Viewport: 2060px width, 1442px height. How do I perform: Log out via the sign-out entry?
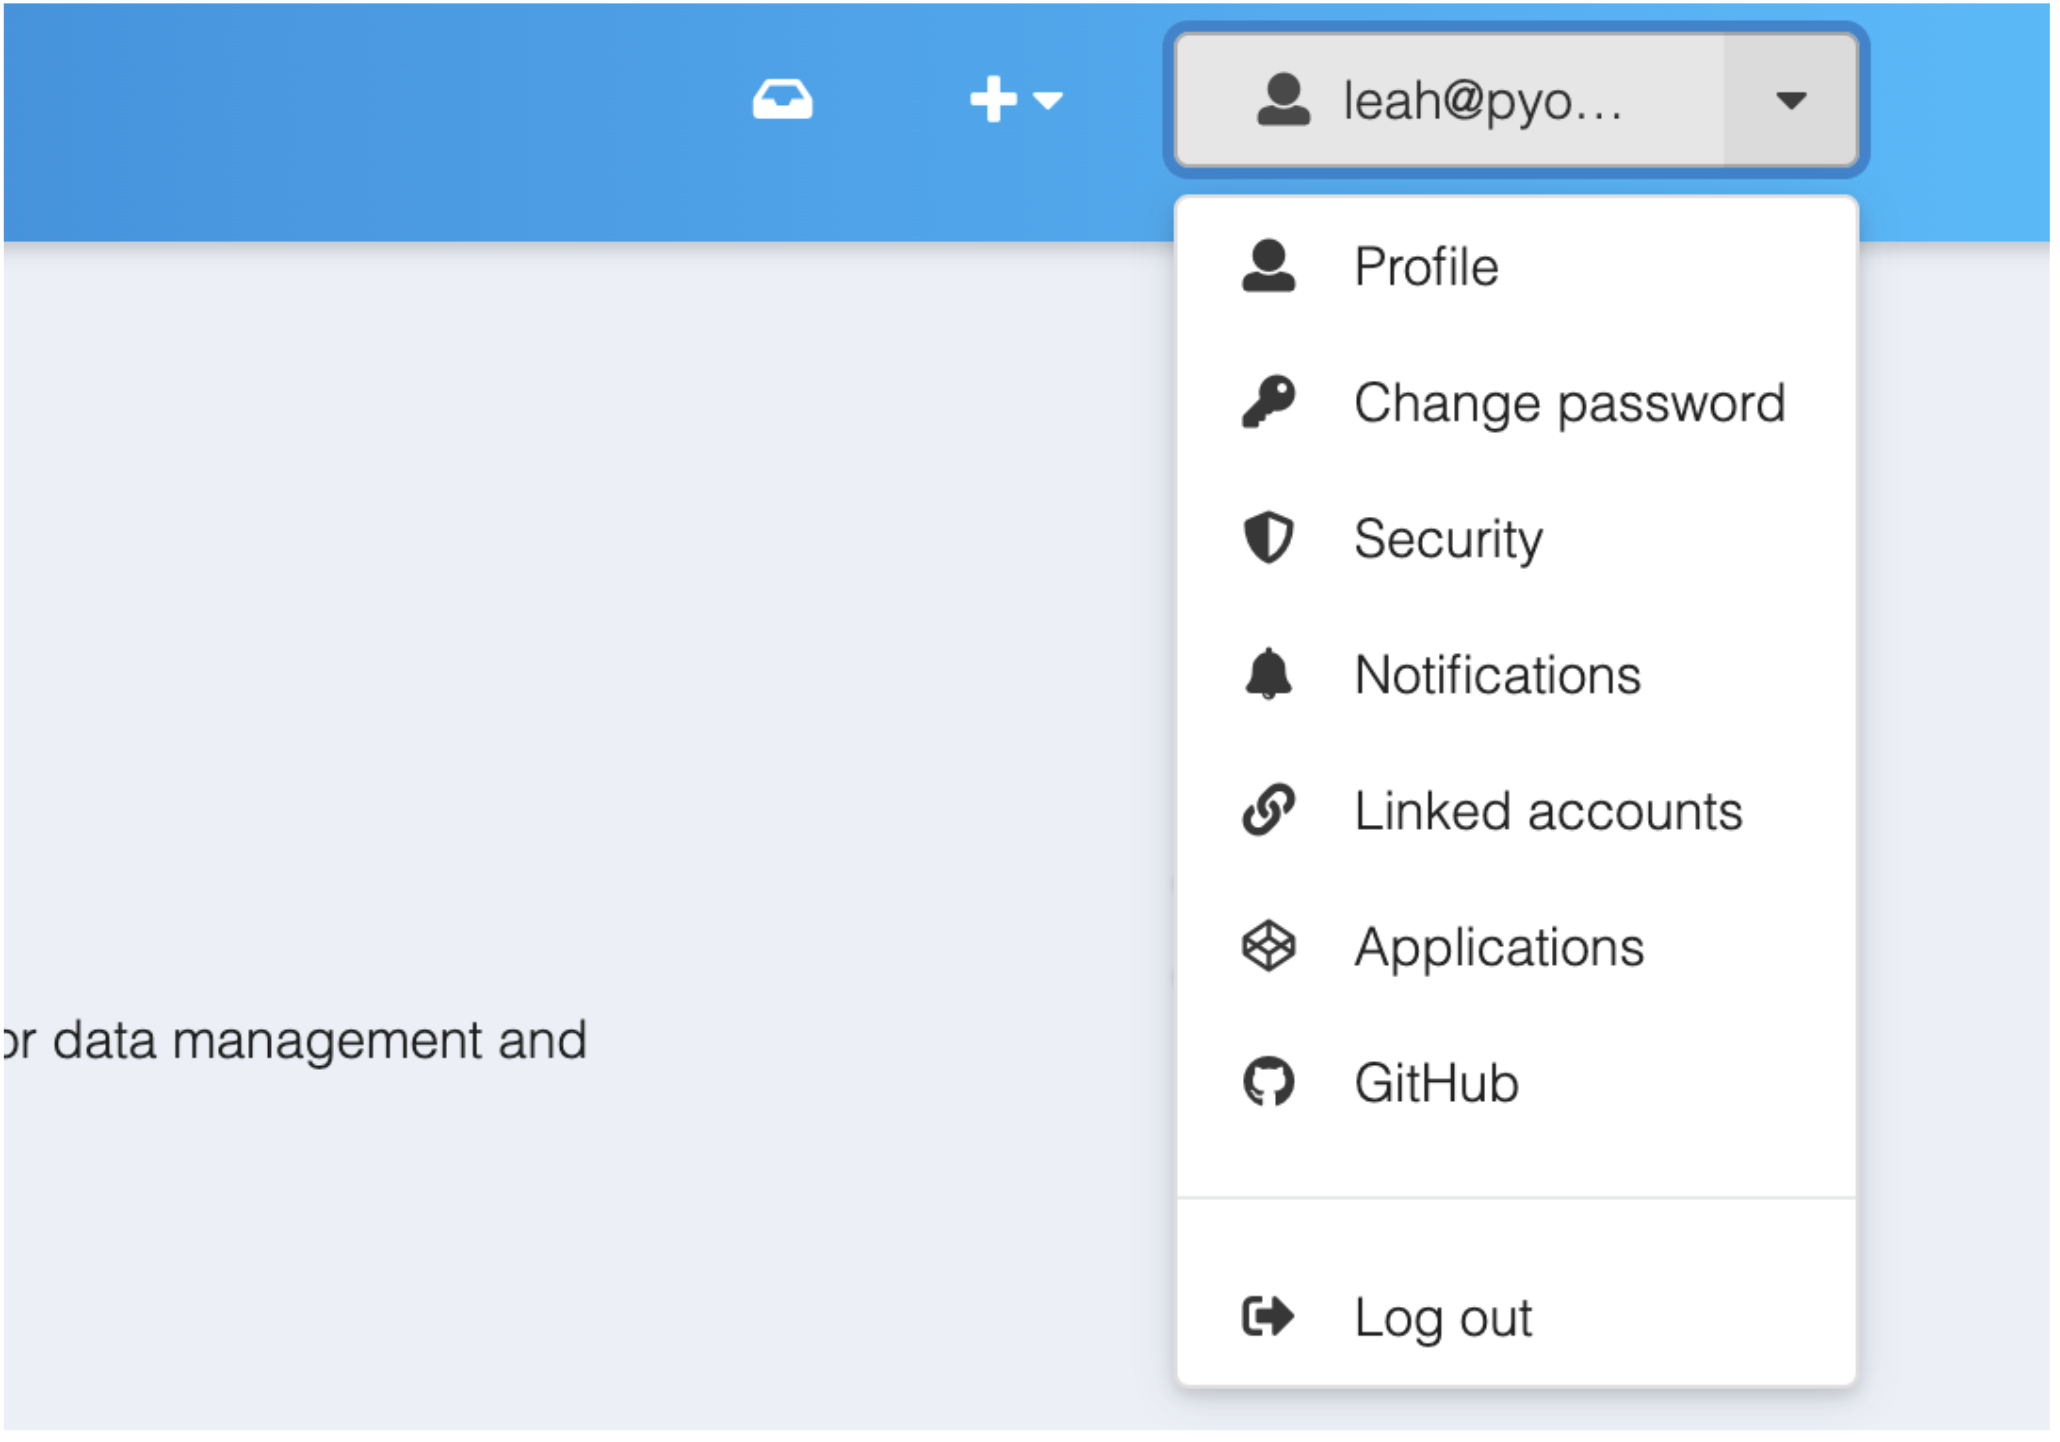coord(1516,1318)
